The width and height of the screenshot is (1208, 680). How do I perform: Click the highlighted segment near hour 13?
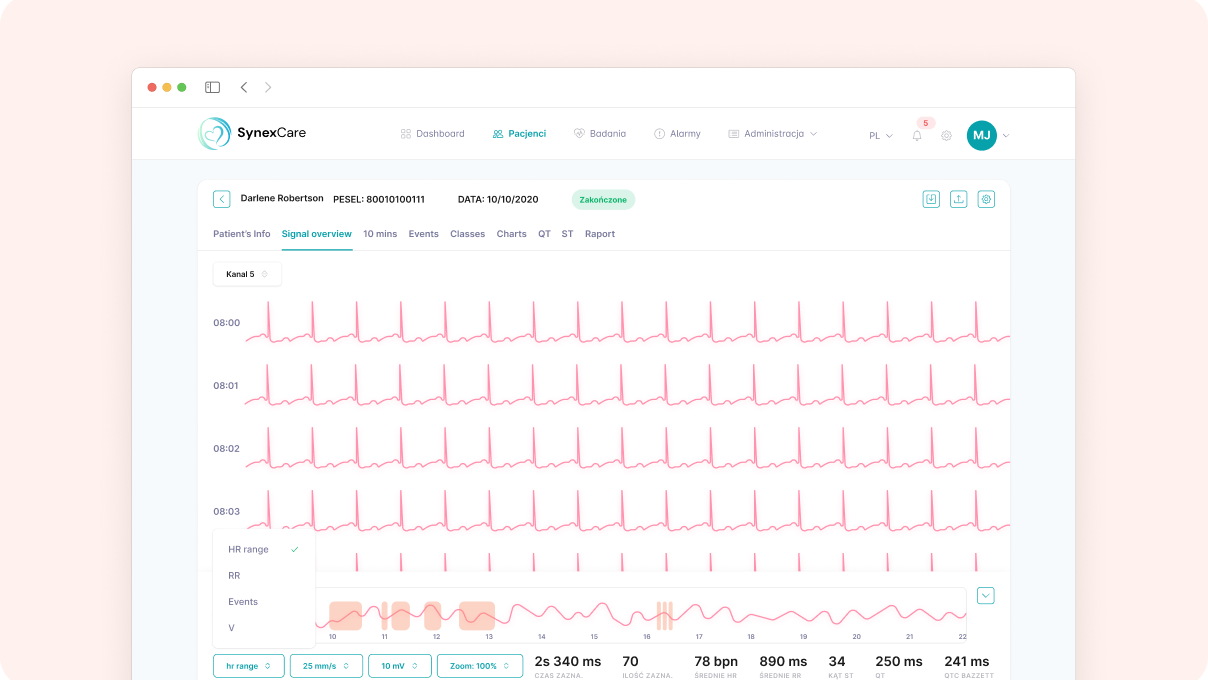[477, 616]
